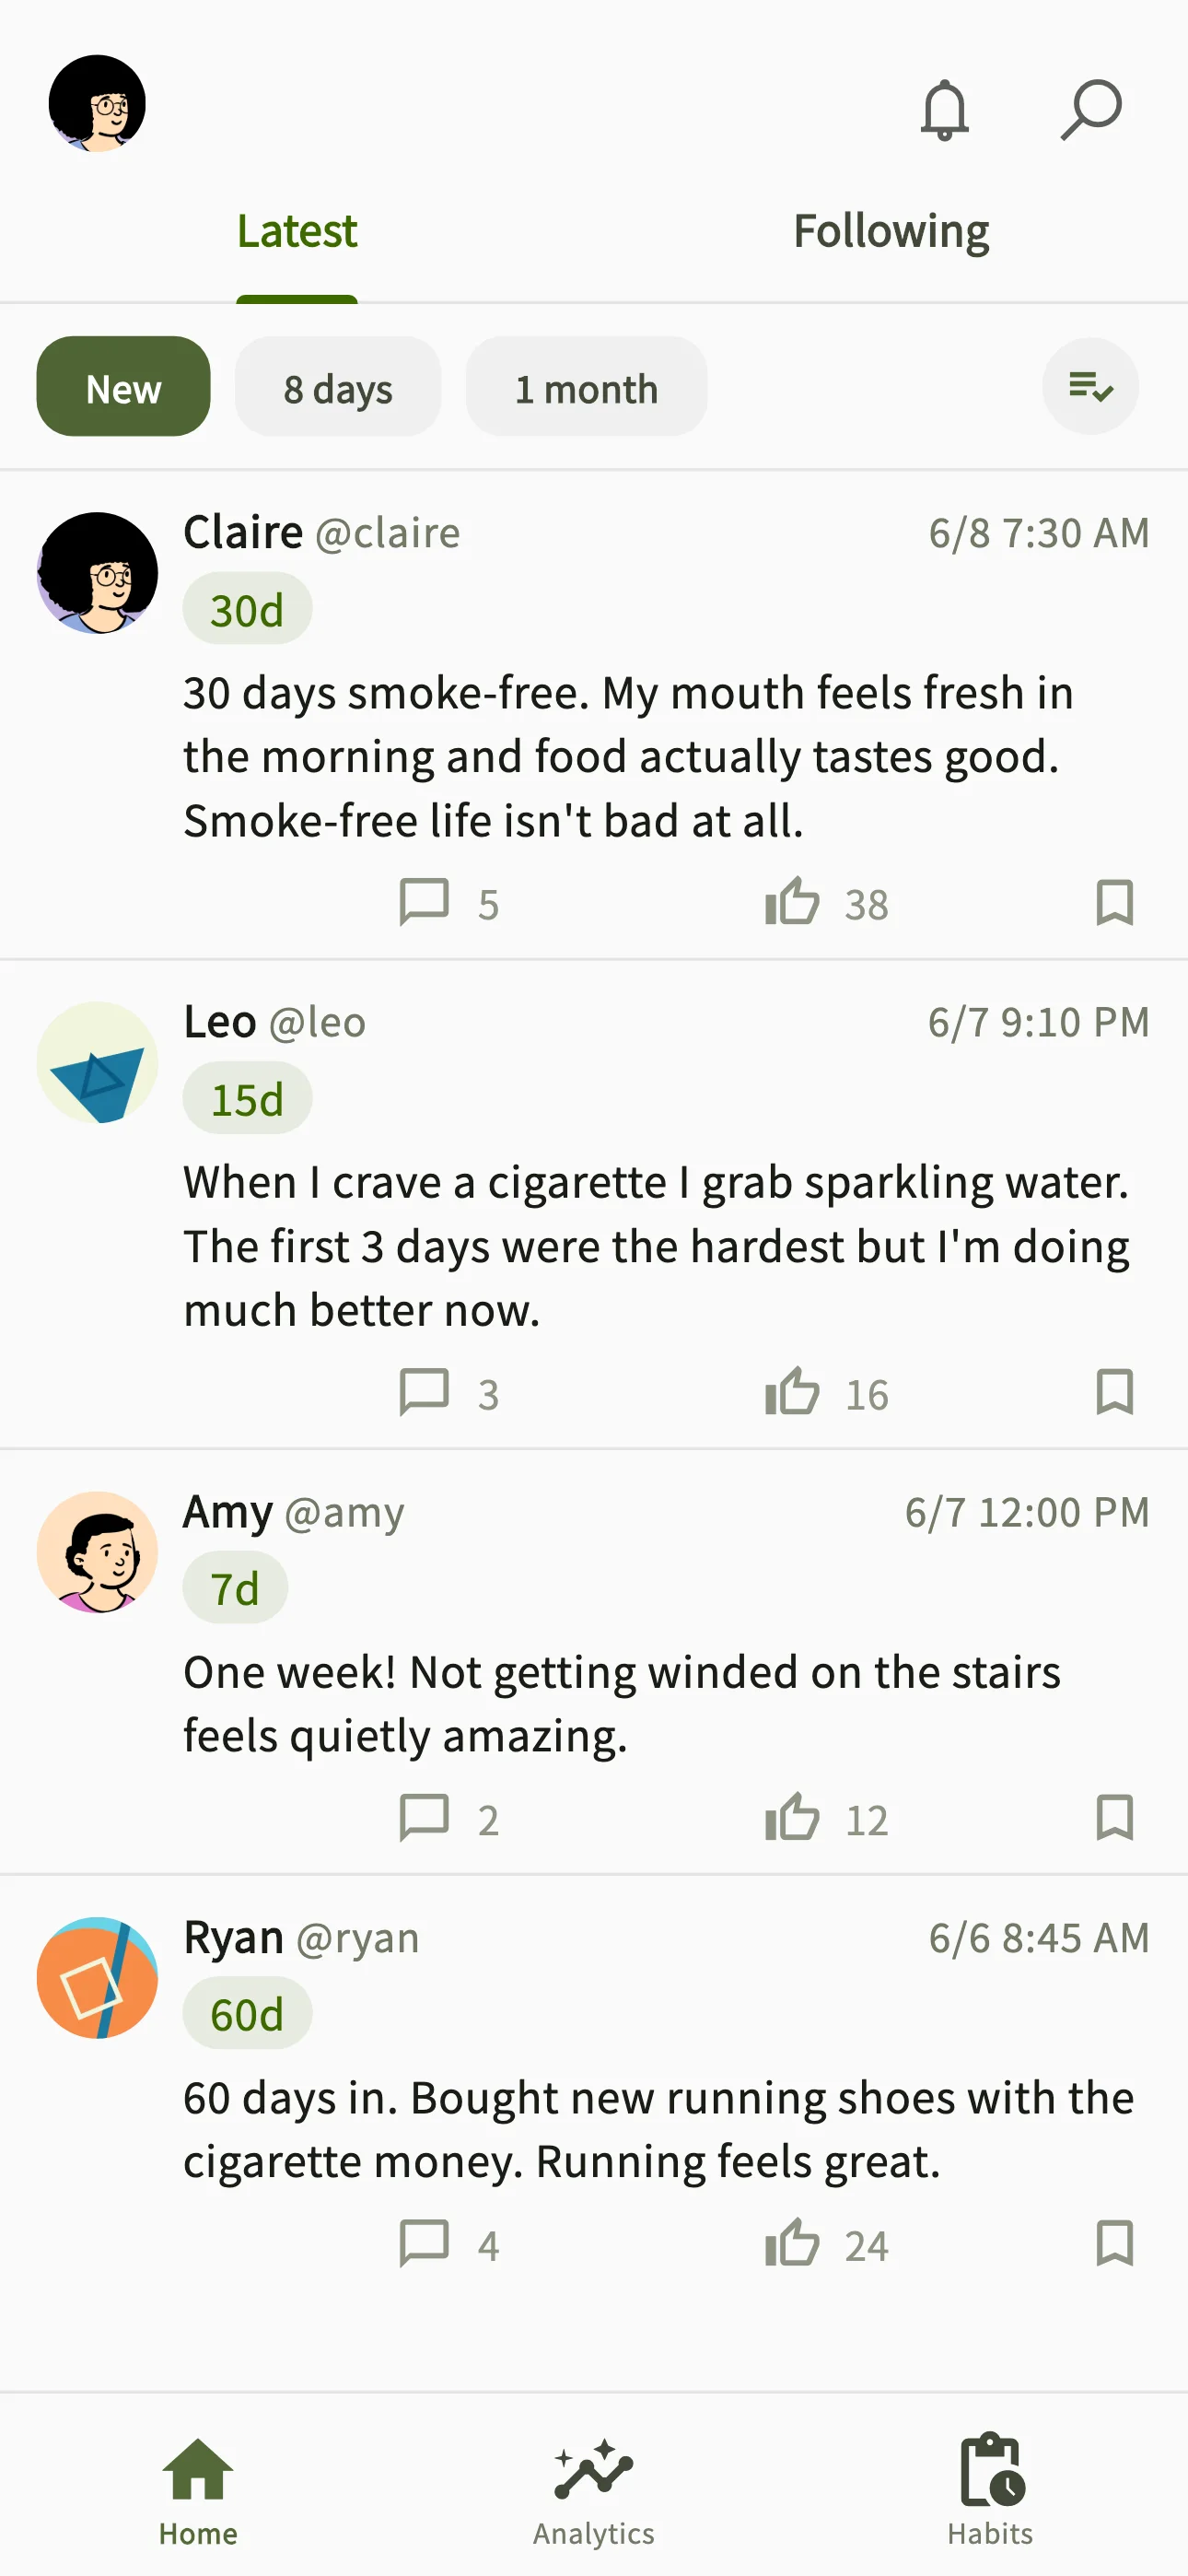Switch to the Latest tab
The height and width of the screenshot is (2576, 1188).
[297, 231]
